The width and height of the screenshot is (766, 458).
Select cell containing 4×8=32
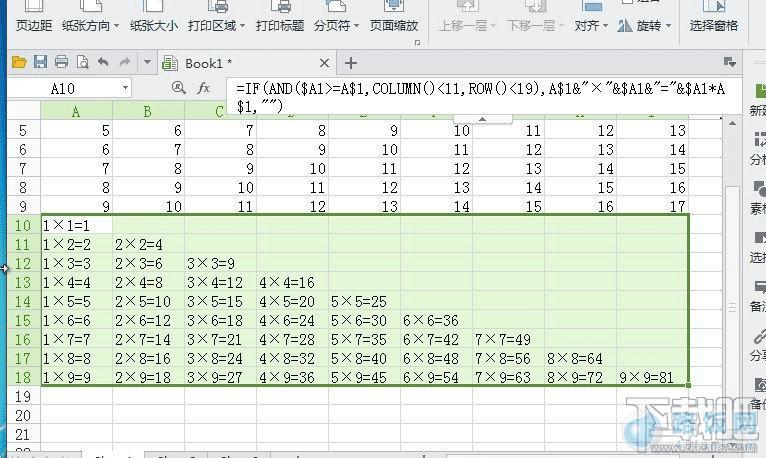point(293,358)
